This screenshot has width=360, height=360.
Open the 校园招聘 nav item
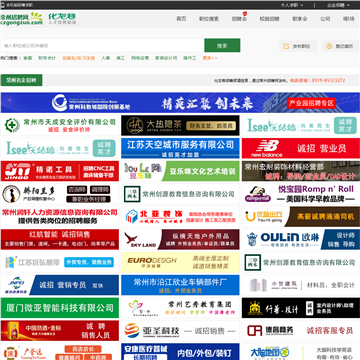(x=269, y=19)
